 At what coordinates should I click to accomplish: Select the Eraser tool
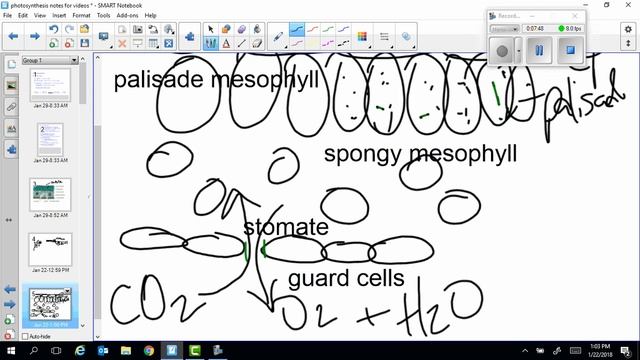(257, 43)
